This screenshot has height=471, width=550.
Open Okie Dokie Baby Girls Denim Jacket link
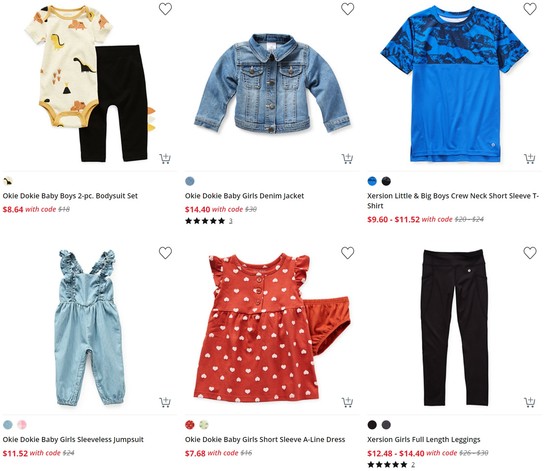pyautogui.click(x=244, y=196)
